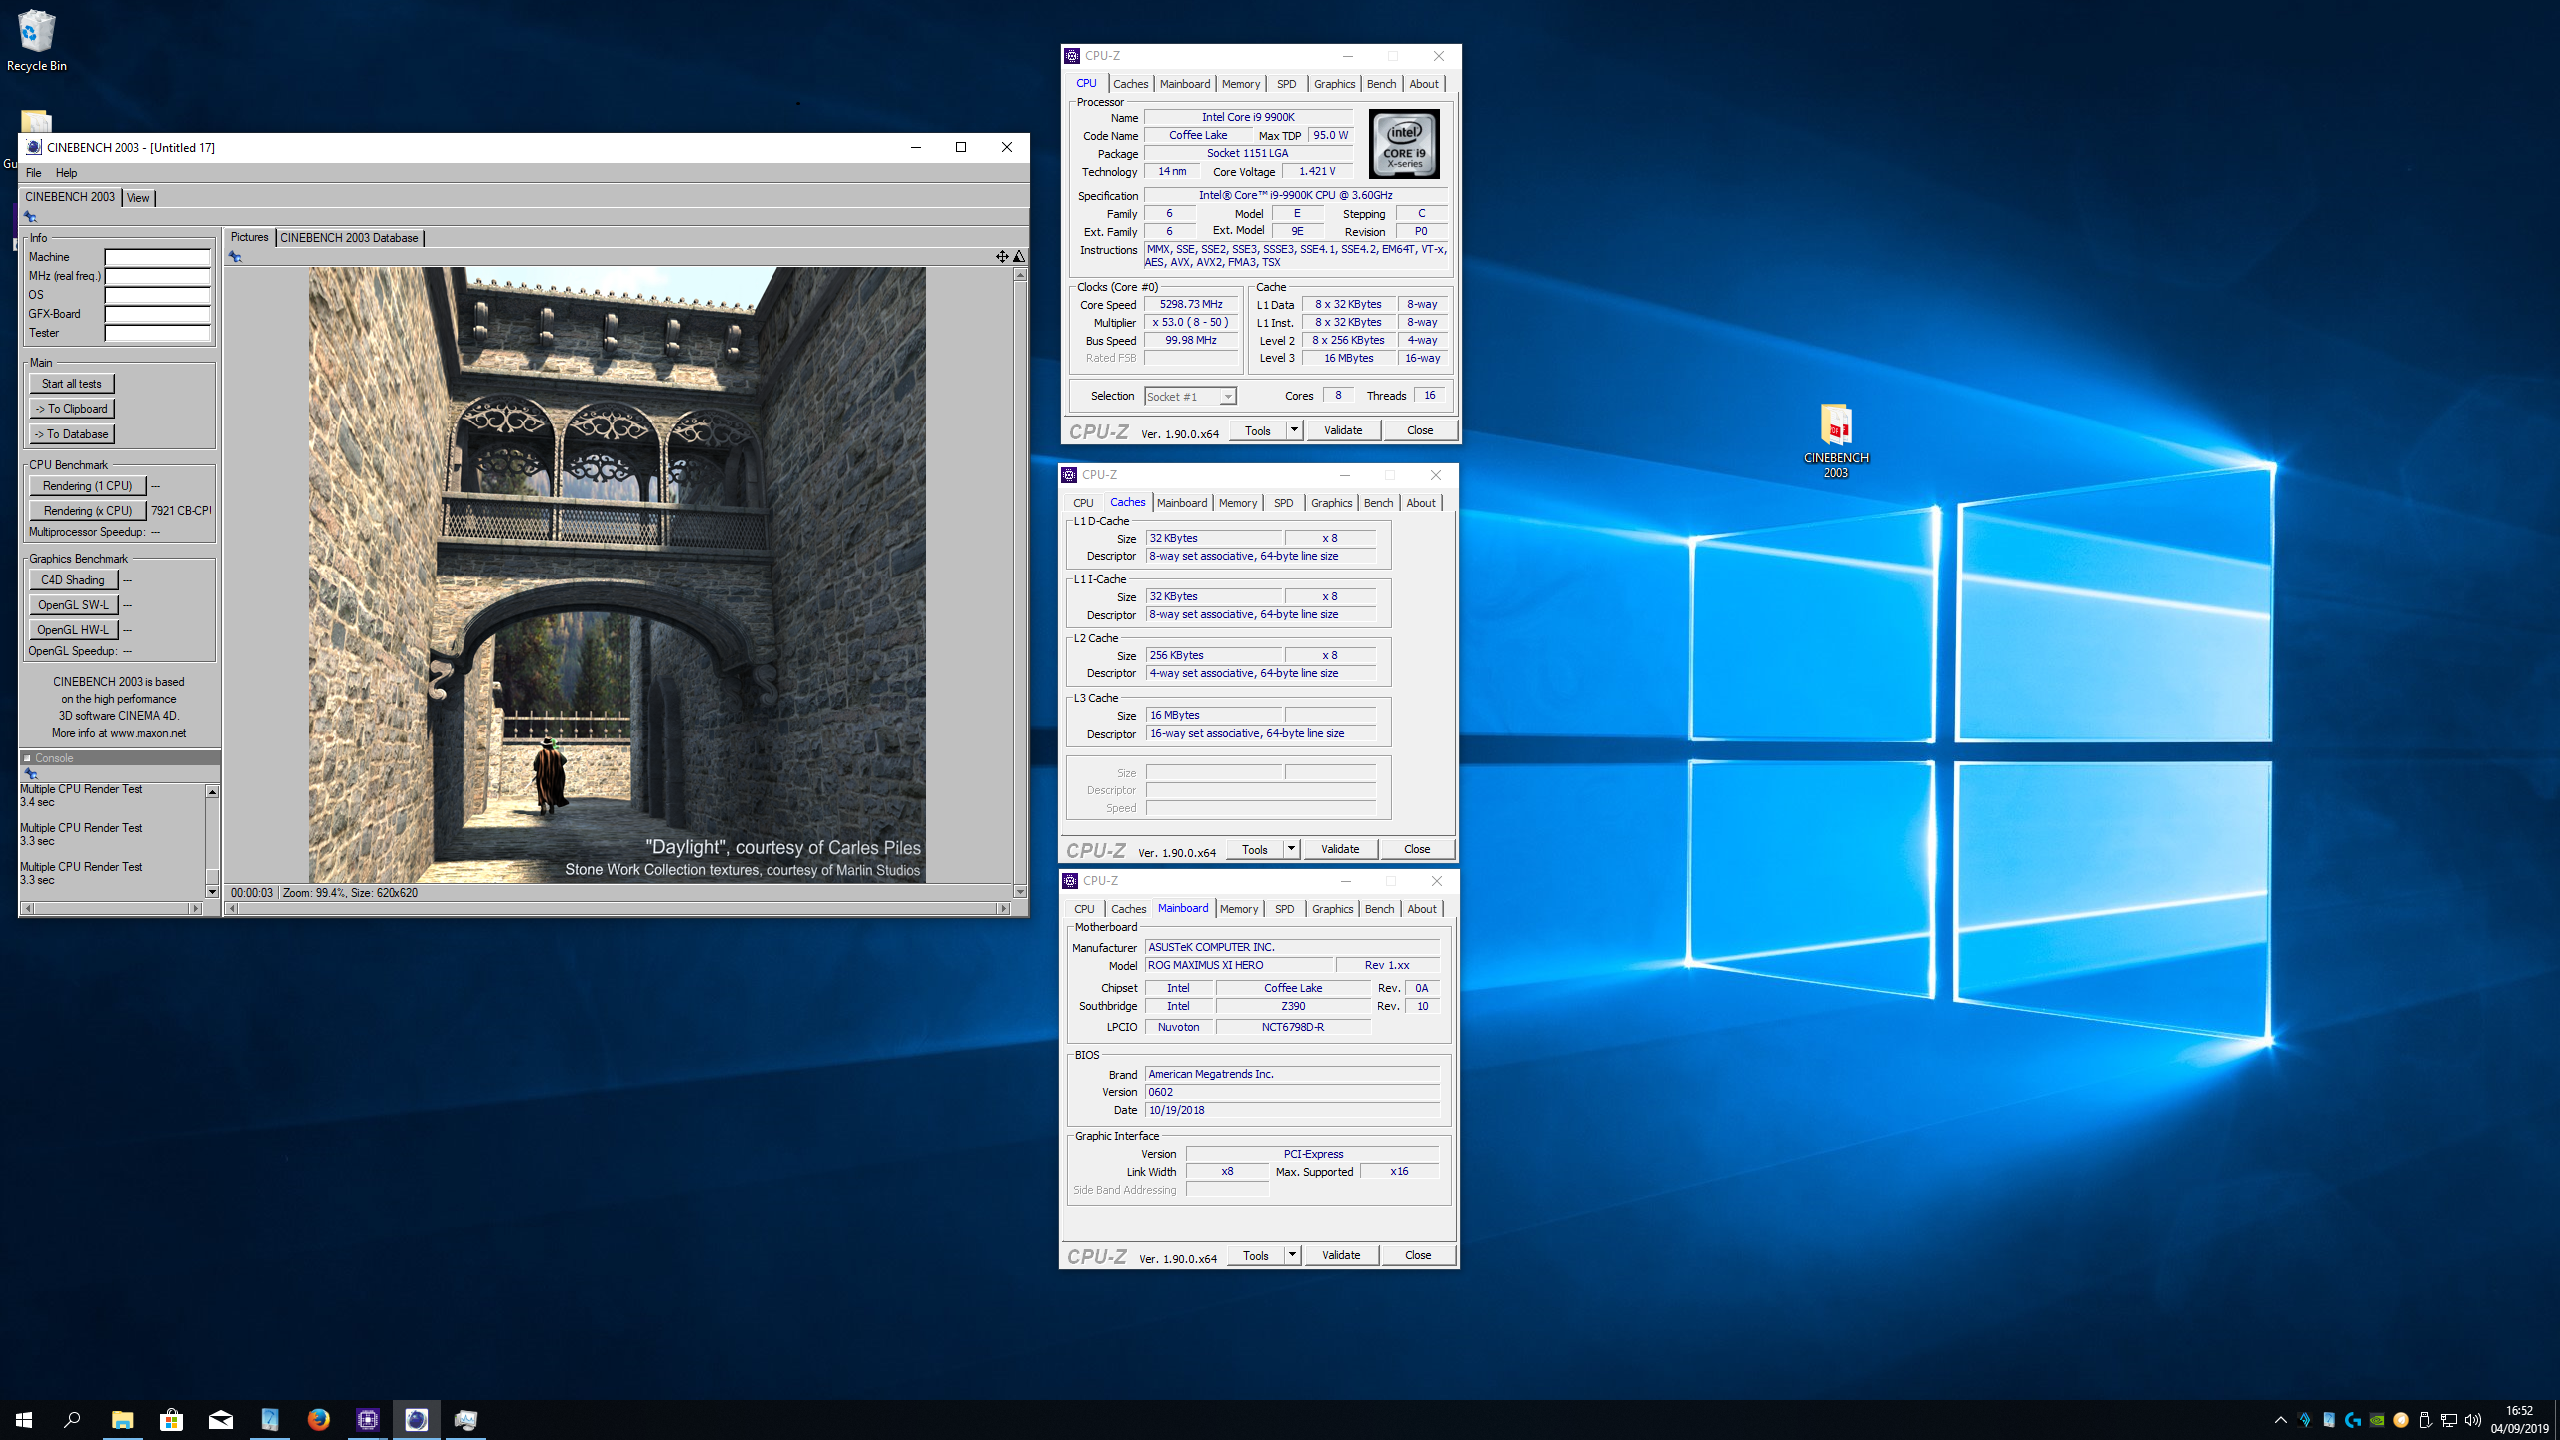This screenshot has width=2560, height=1440.
Task: Click the To Clipboard button
Action: click(72, 409)
